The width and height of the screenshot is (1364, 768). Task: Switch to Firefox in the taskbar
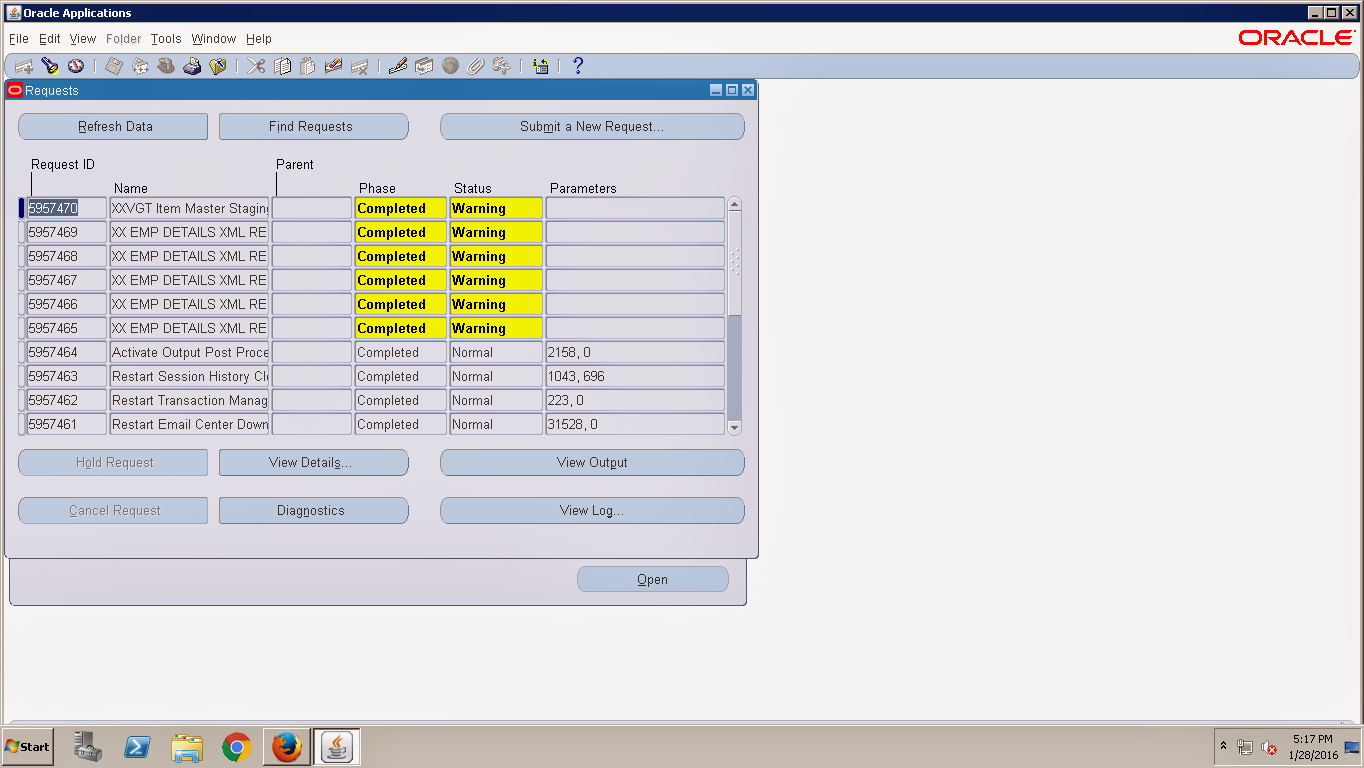(286, 747)
